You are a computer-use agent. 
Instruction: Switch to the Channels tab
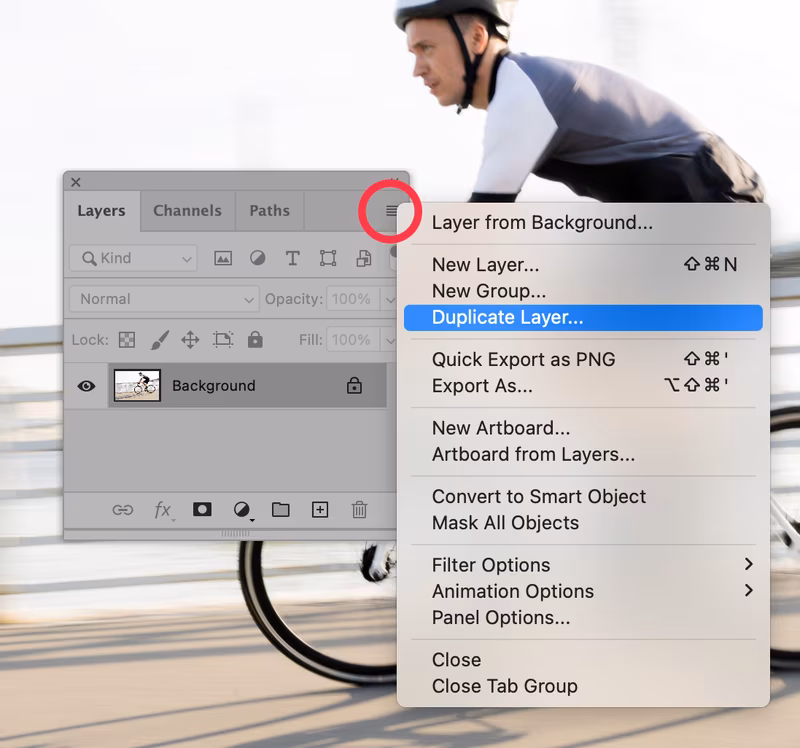pos(186,211)
